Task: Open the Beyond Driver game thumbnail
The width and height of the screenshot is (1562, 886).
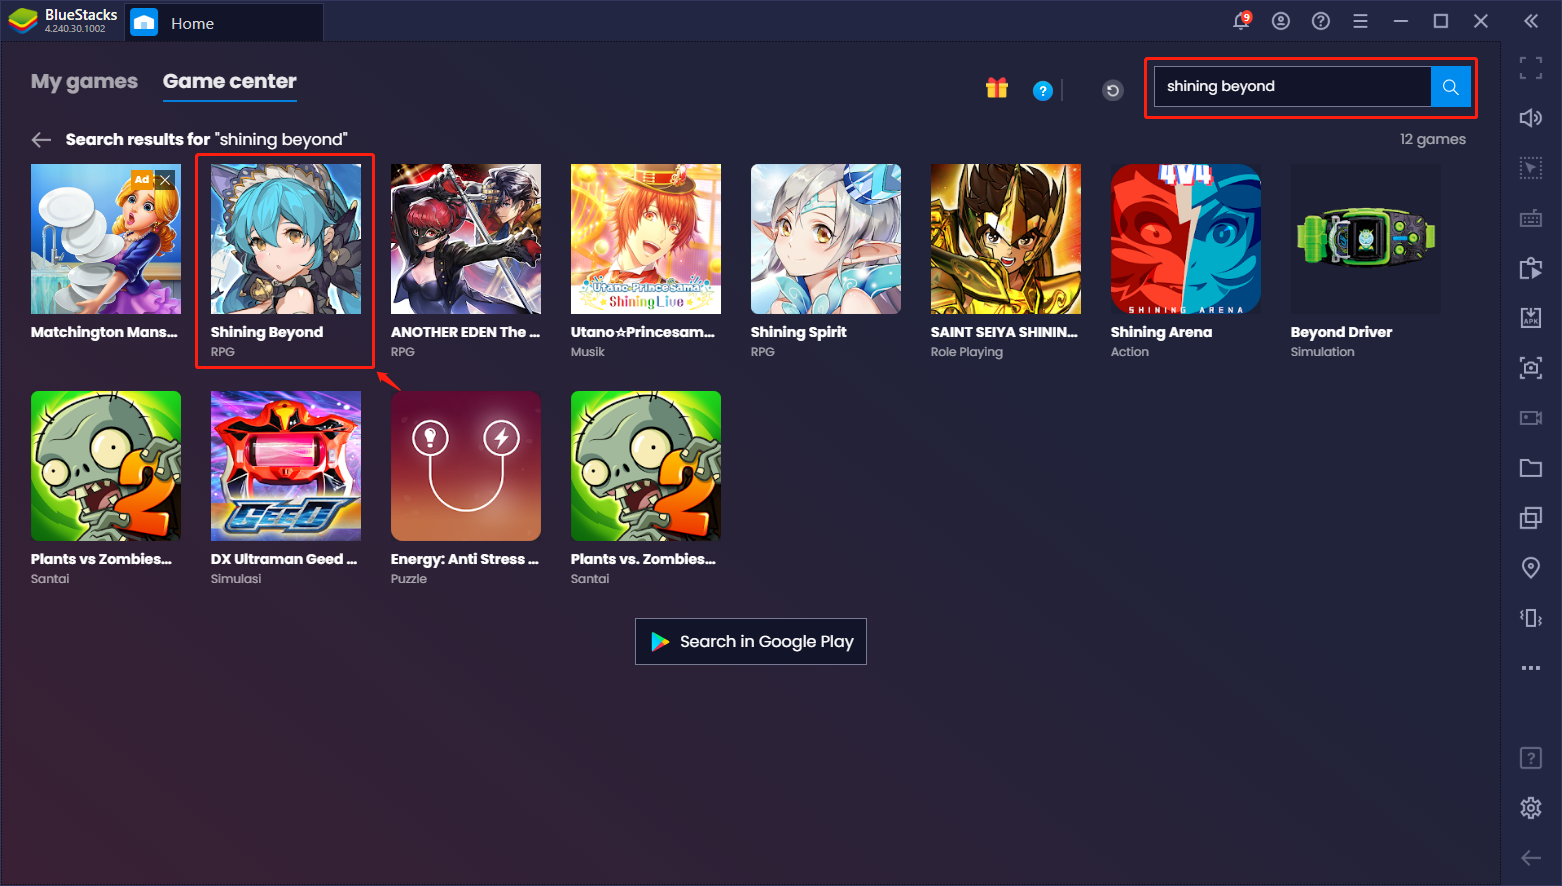Action: 1366,239
